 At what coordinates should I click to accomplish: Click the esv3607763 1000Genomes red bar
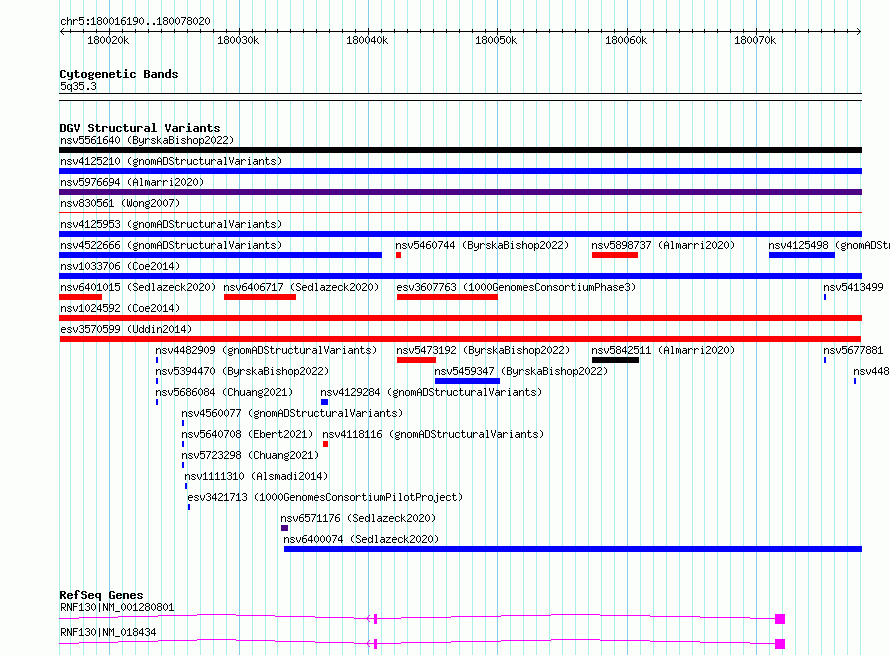pos(447,297)
